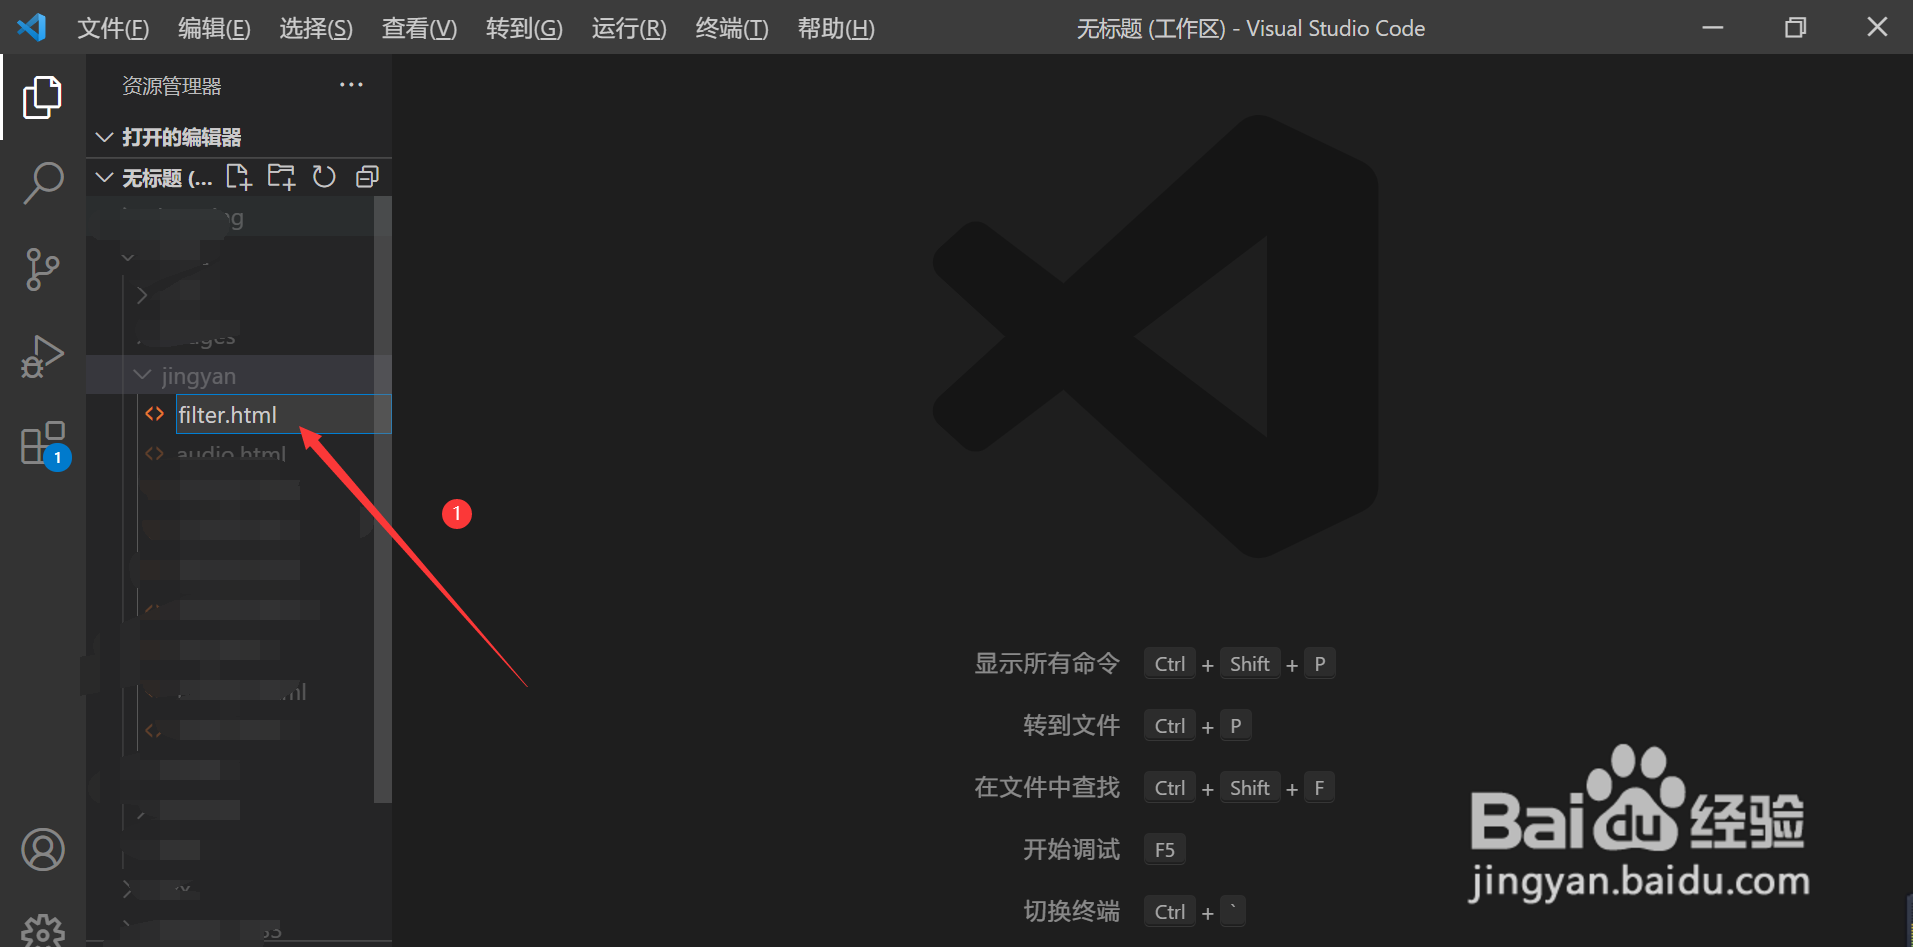
Task: Open the Manage gear icon
Action: [x=43, y=930]
